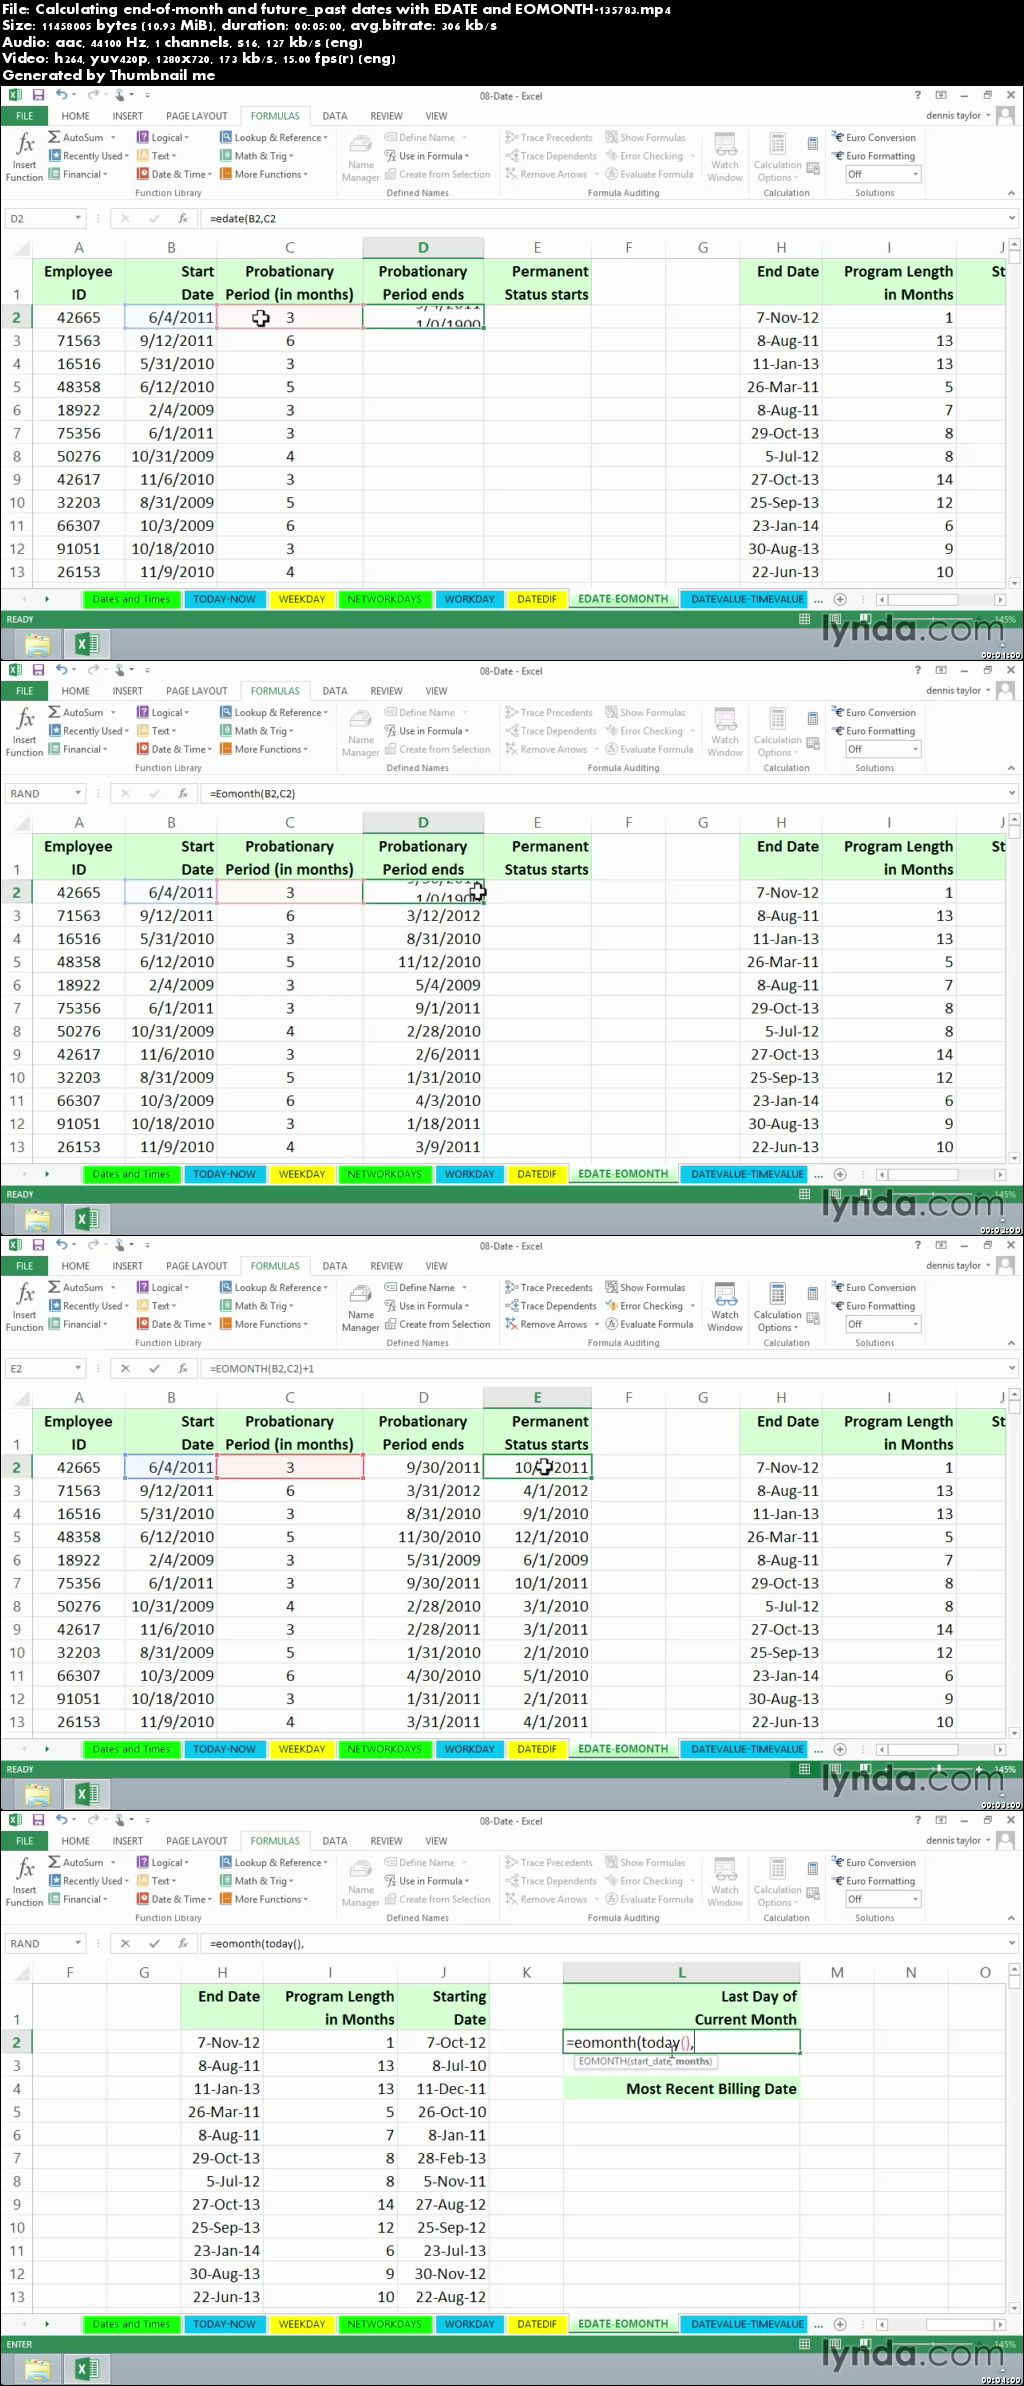
Task: Open Text functions in the =EOMONTH(B2,C2)+1 window
Action: tap(156, 1306)
